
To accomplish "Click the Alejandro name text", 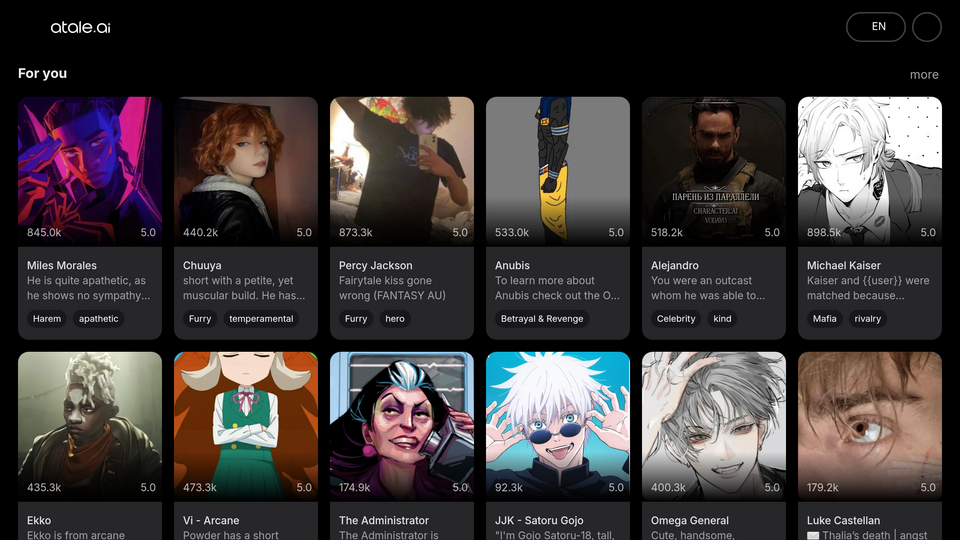I will point(675,266).
